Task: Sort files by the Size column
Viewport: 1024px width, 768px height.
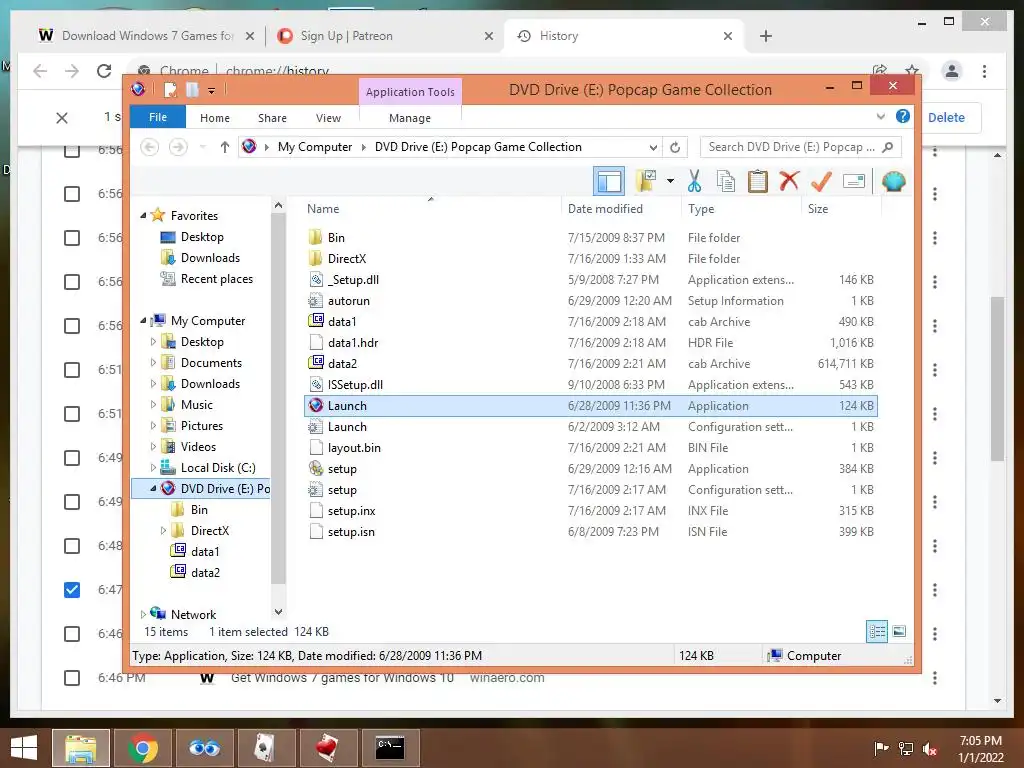Action: click(818, 209)
